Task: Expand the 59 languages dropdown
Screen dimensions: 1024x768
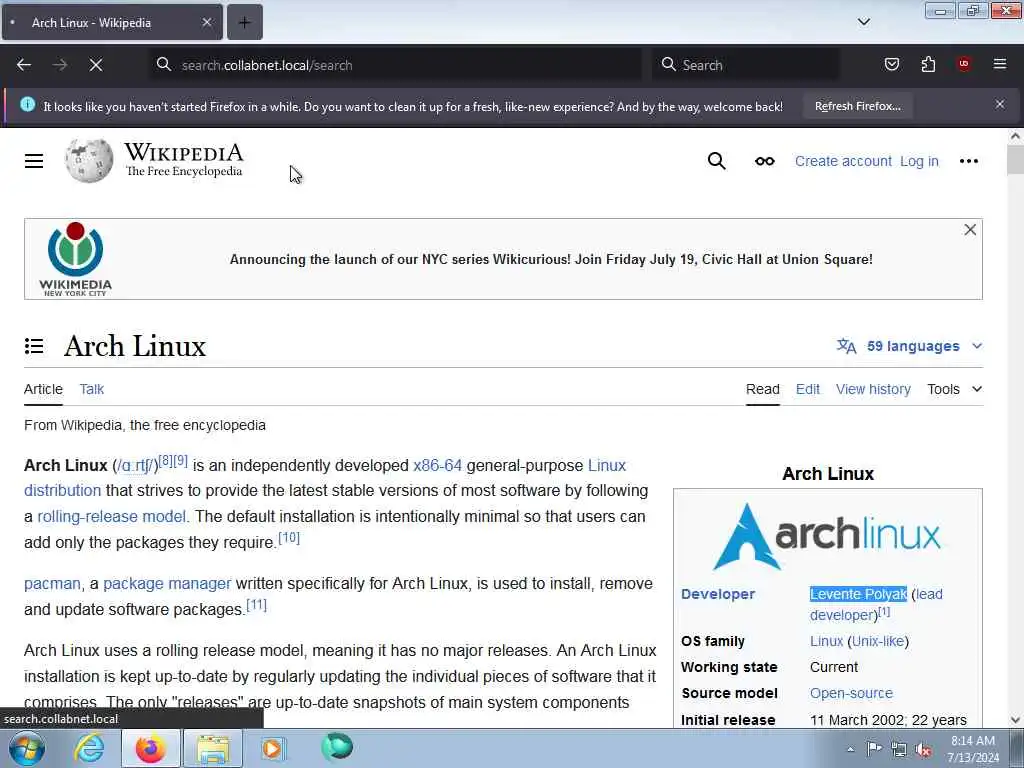Action: pyautogui.click(x=910, y=346)
